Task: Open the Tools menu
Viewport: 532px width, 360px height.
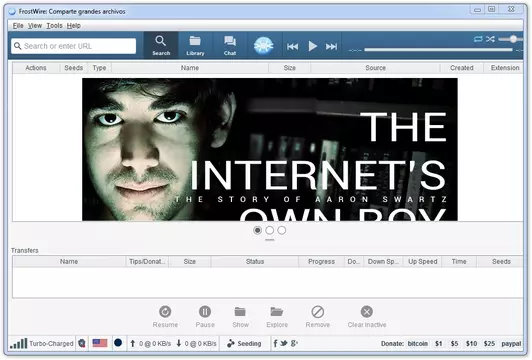Action: 54,25
